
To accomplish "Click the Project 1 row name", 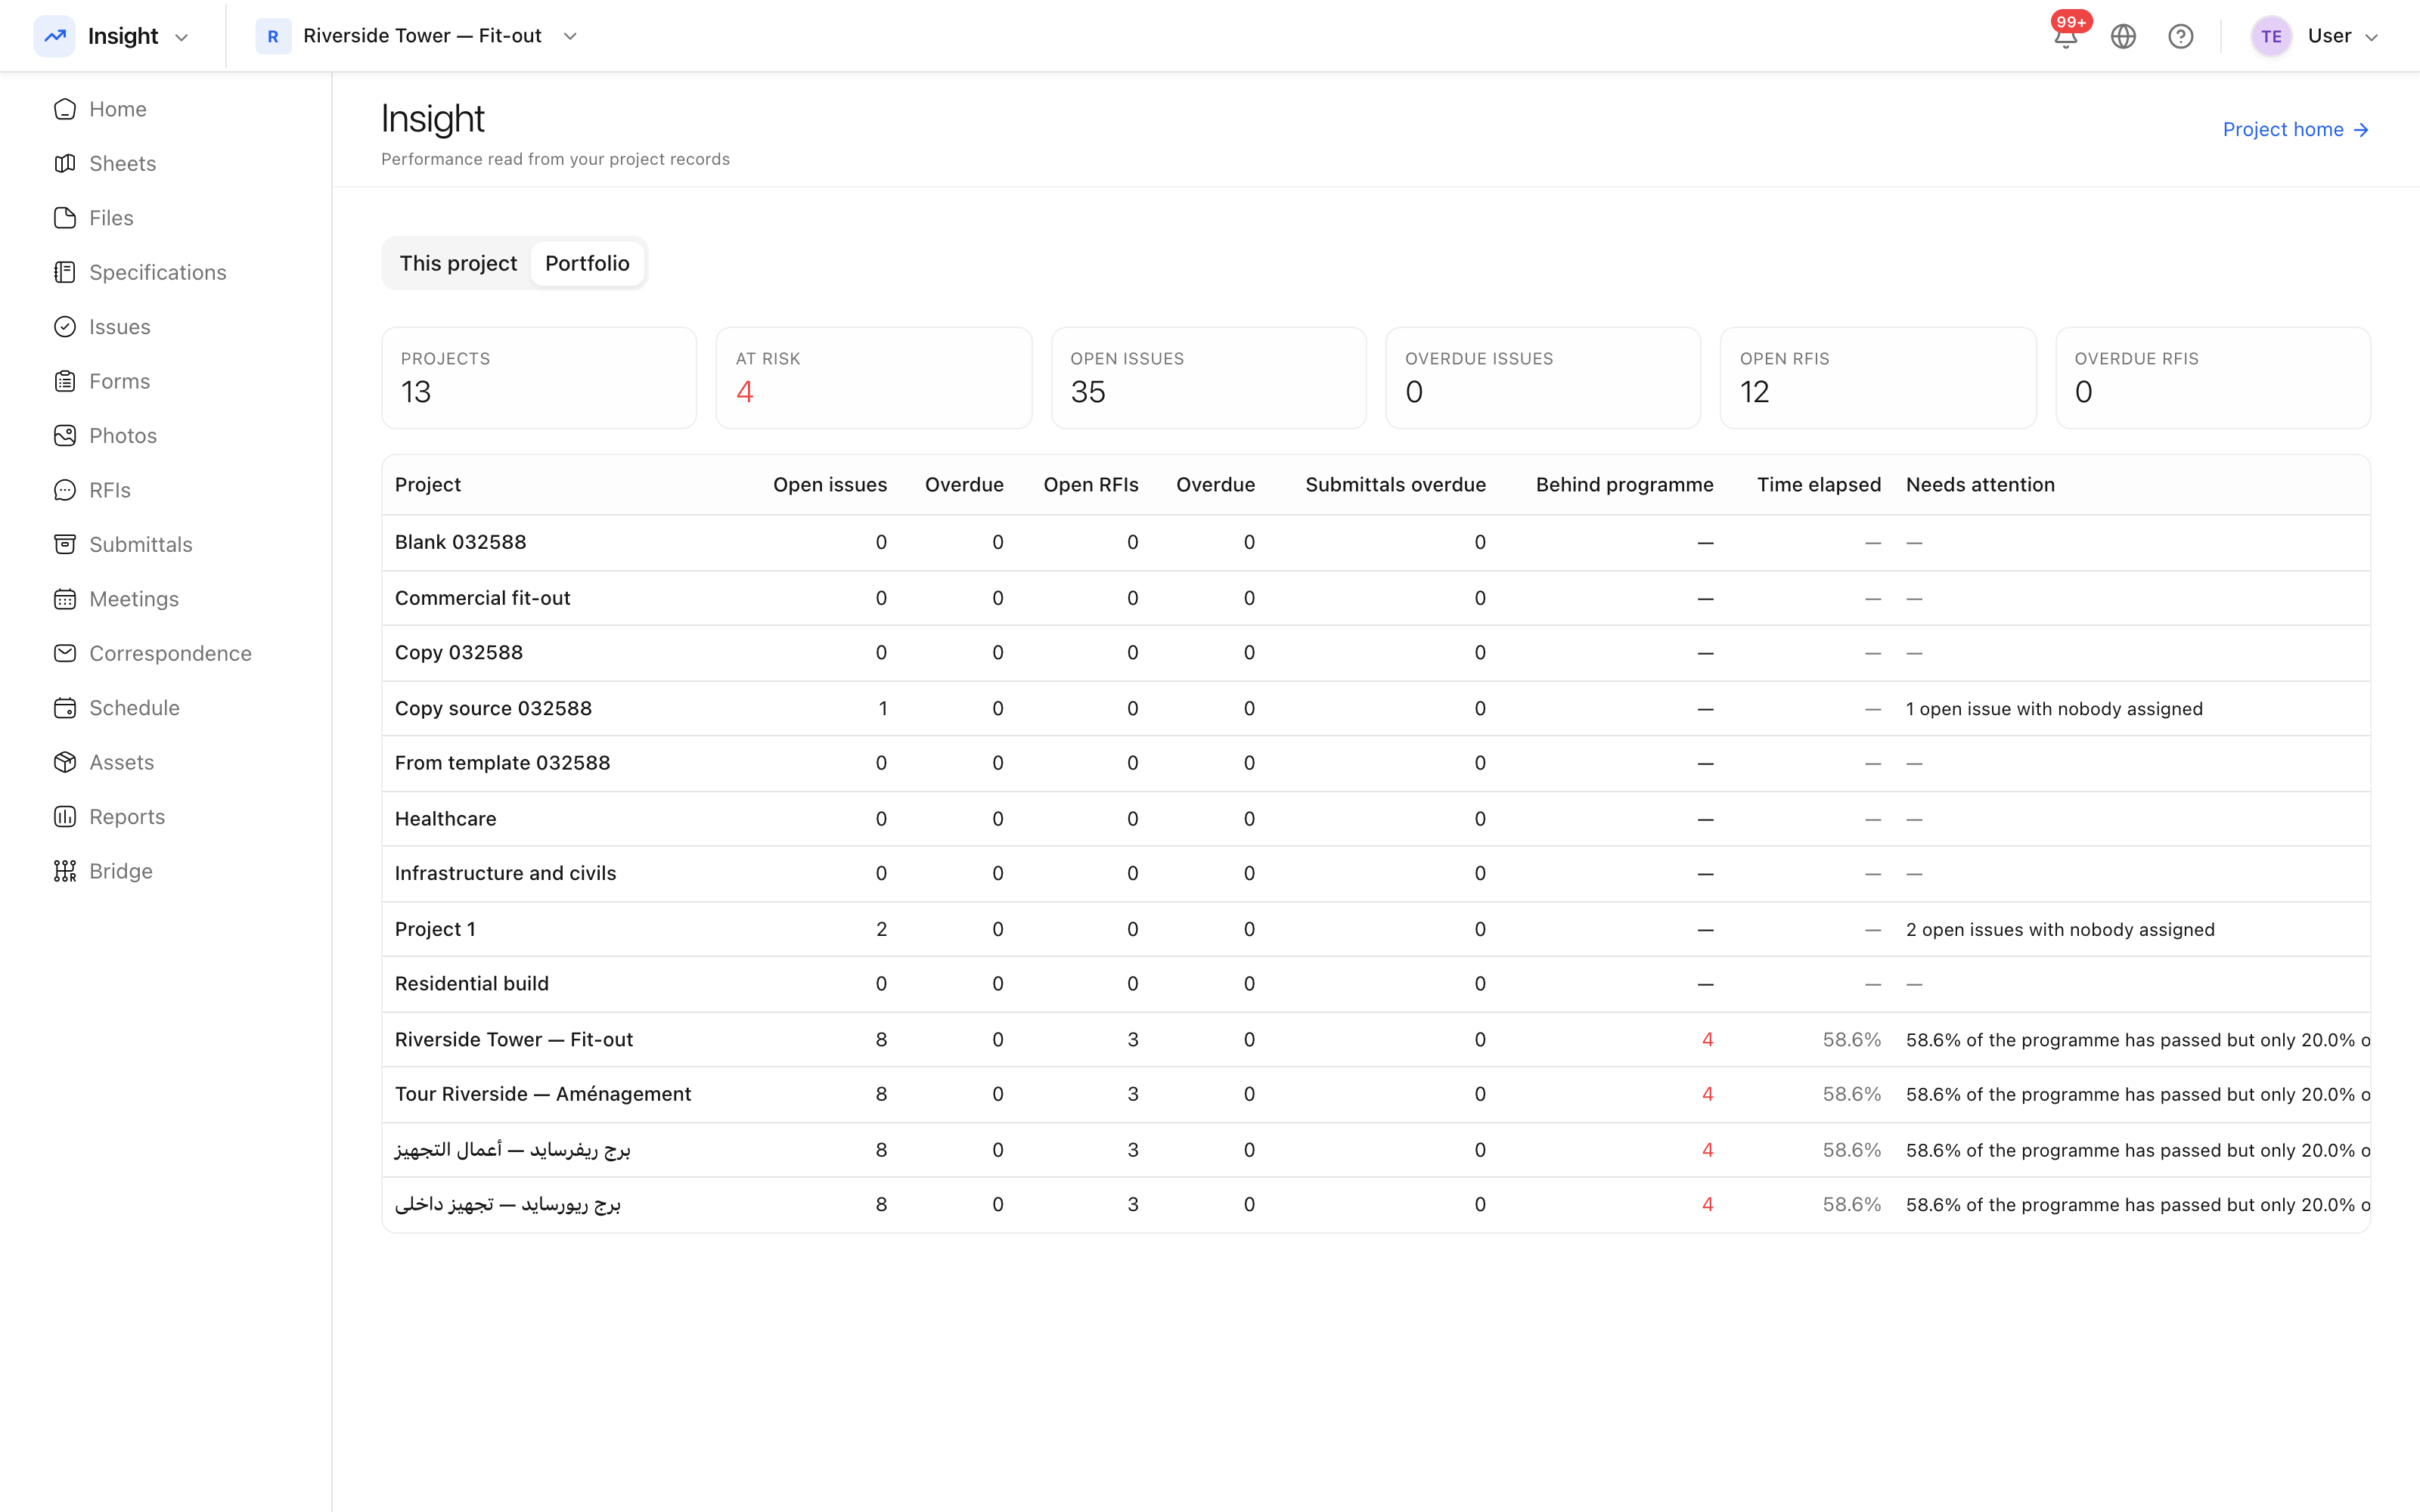I will point(435,929).
